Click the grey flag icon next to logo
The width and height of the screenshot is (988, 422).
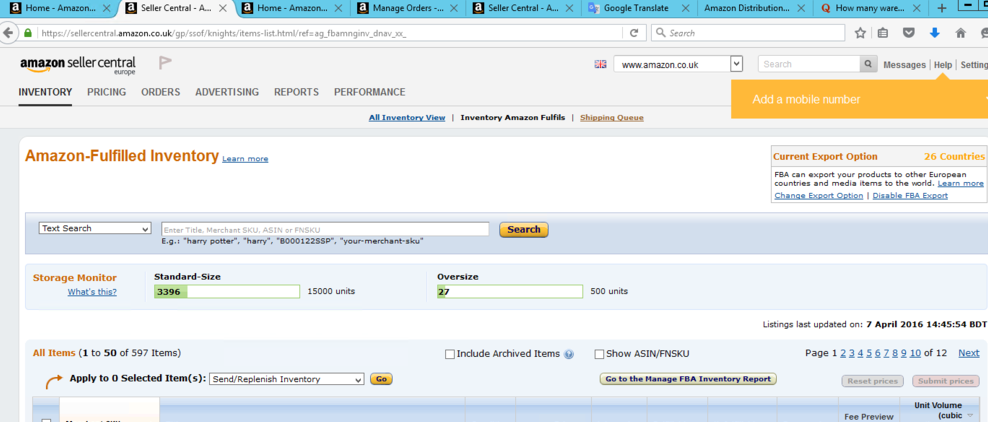coord(165,63)
